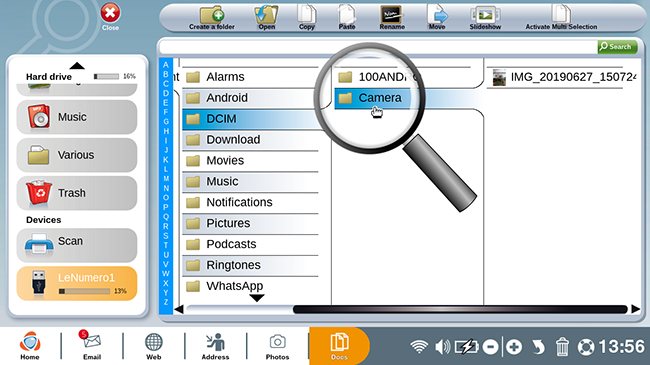650x365 pixels.
Task: Select the 100ANDRO folder
Action: (402, 77)
